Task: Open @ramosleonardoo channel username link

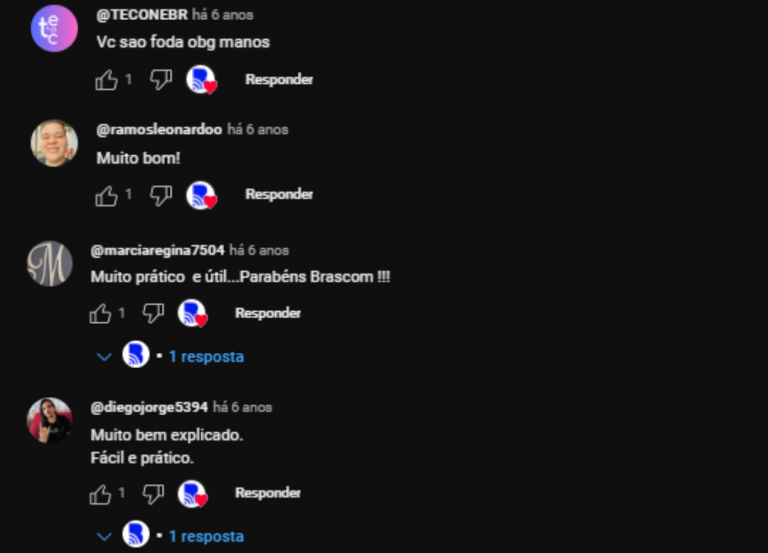Action: pos(159,129)
